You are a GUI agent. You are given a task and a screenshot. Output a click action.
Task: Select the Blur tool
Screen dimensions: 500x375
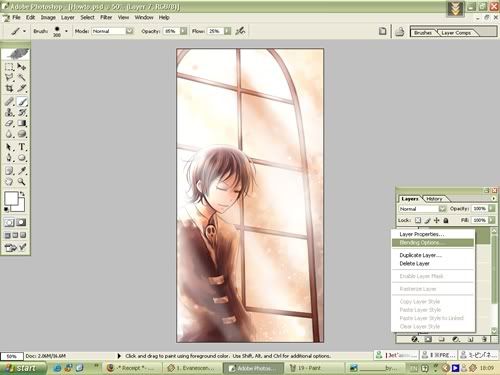tap(9, 134)
